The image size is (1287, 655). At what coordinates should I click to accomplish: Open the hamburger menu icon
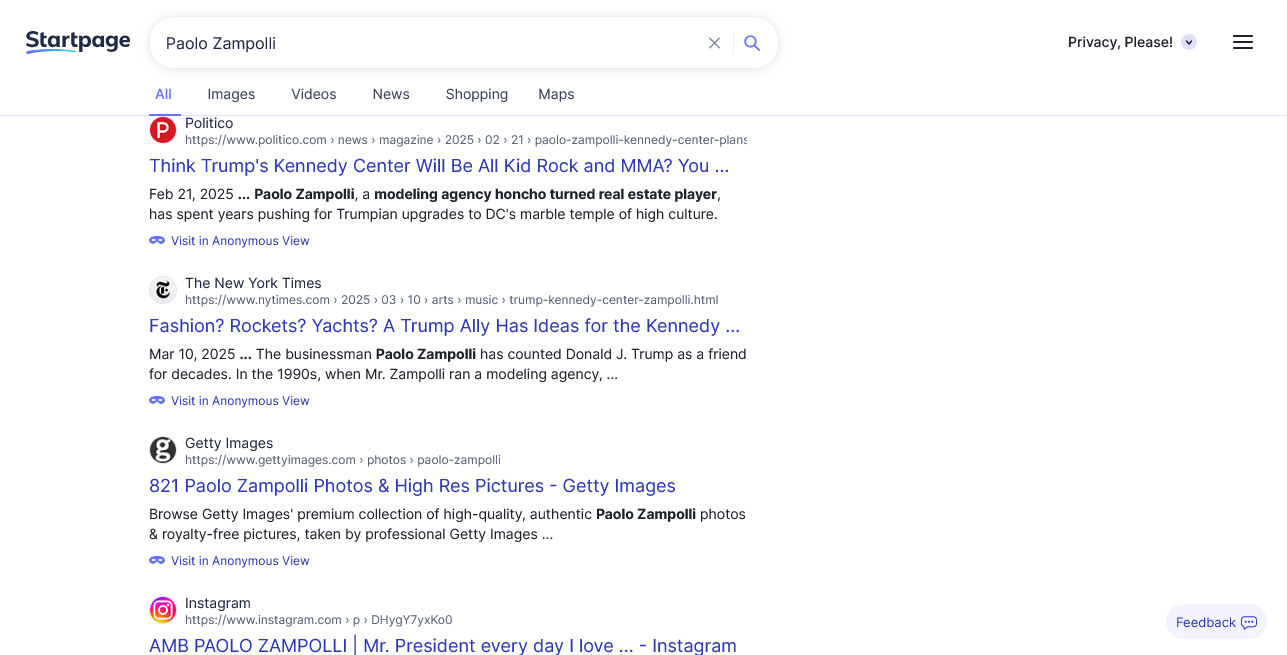coord(1243,42)
